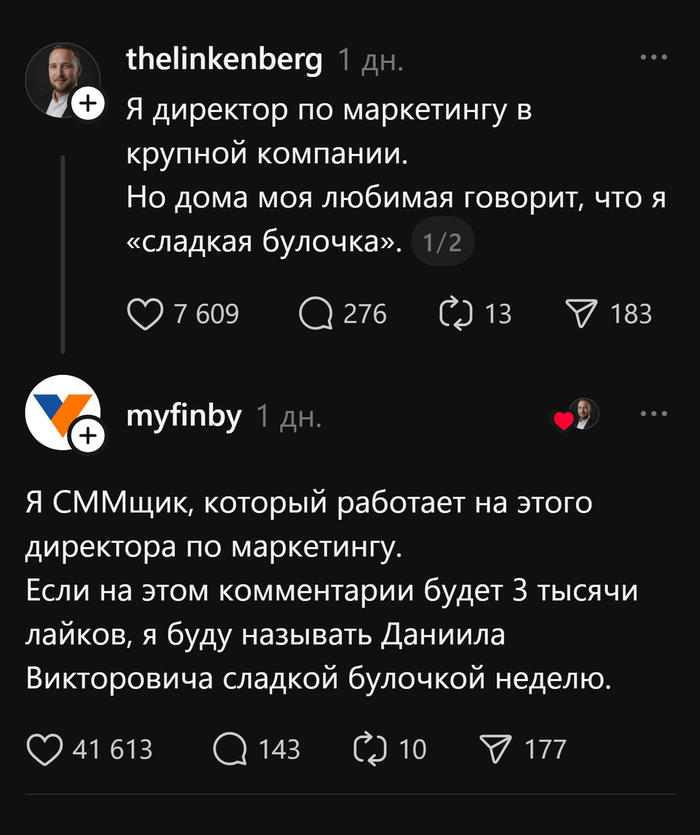The height and width of the screenshot is (835, 700).
Task: Open thelinkenberg's post timestamp
Action: [x=370, y=62]
